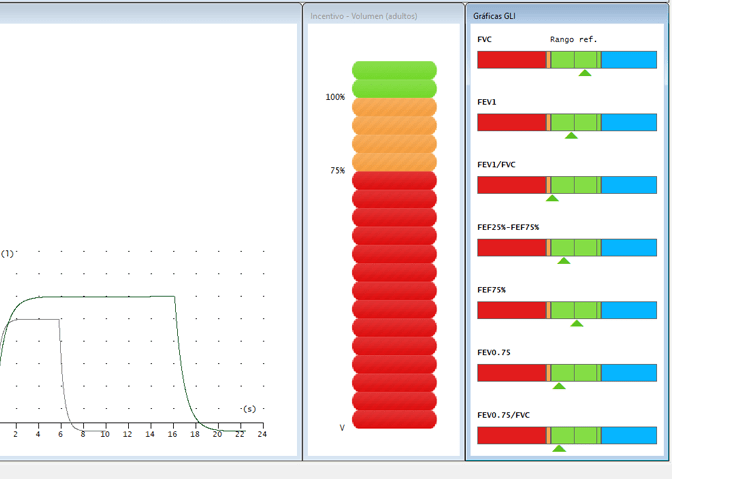Click the red zone of the FVC bar
Screen dimensions: 750x500
(x=511, y=60)
